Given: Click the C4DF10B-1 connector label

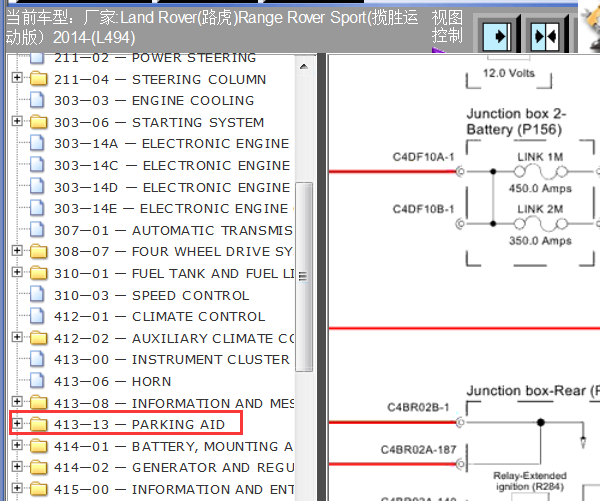Looking at the screenshot, I should tap(423, 209).
